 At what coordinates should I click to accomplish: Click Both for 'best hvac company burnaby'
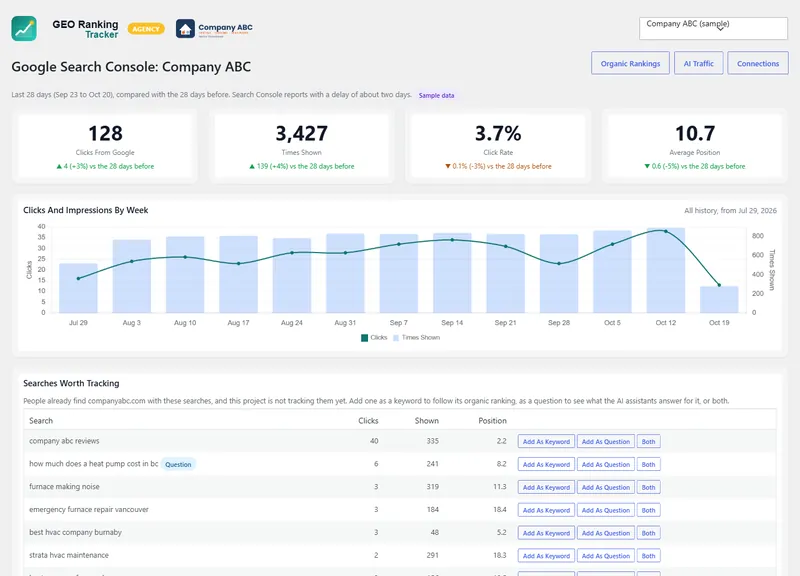[648, 533]
